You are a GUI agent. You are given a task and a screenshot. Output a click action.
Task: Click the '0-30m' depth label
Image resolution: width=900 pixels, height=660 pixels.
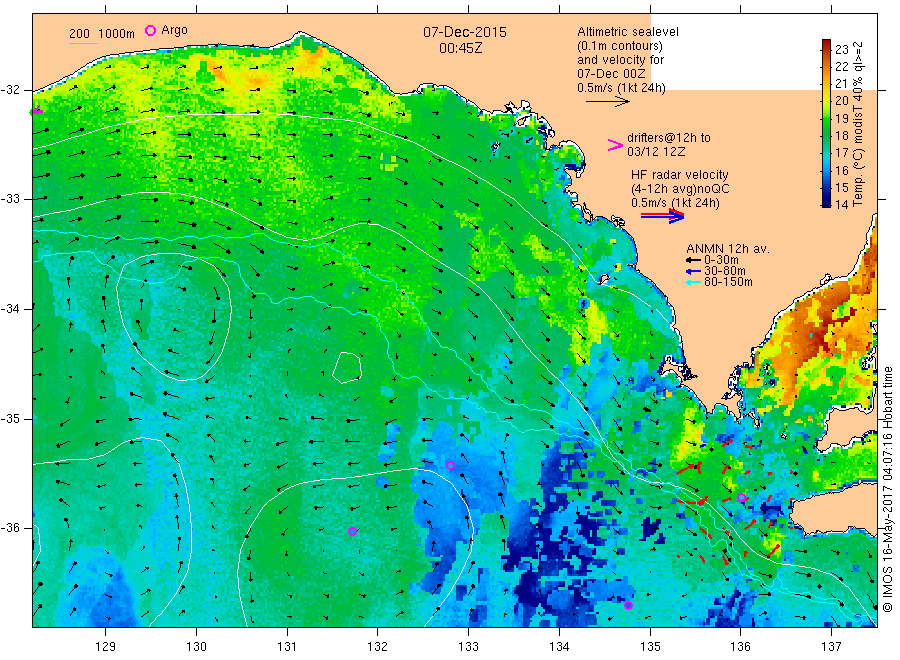pos(721,260)
